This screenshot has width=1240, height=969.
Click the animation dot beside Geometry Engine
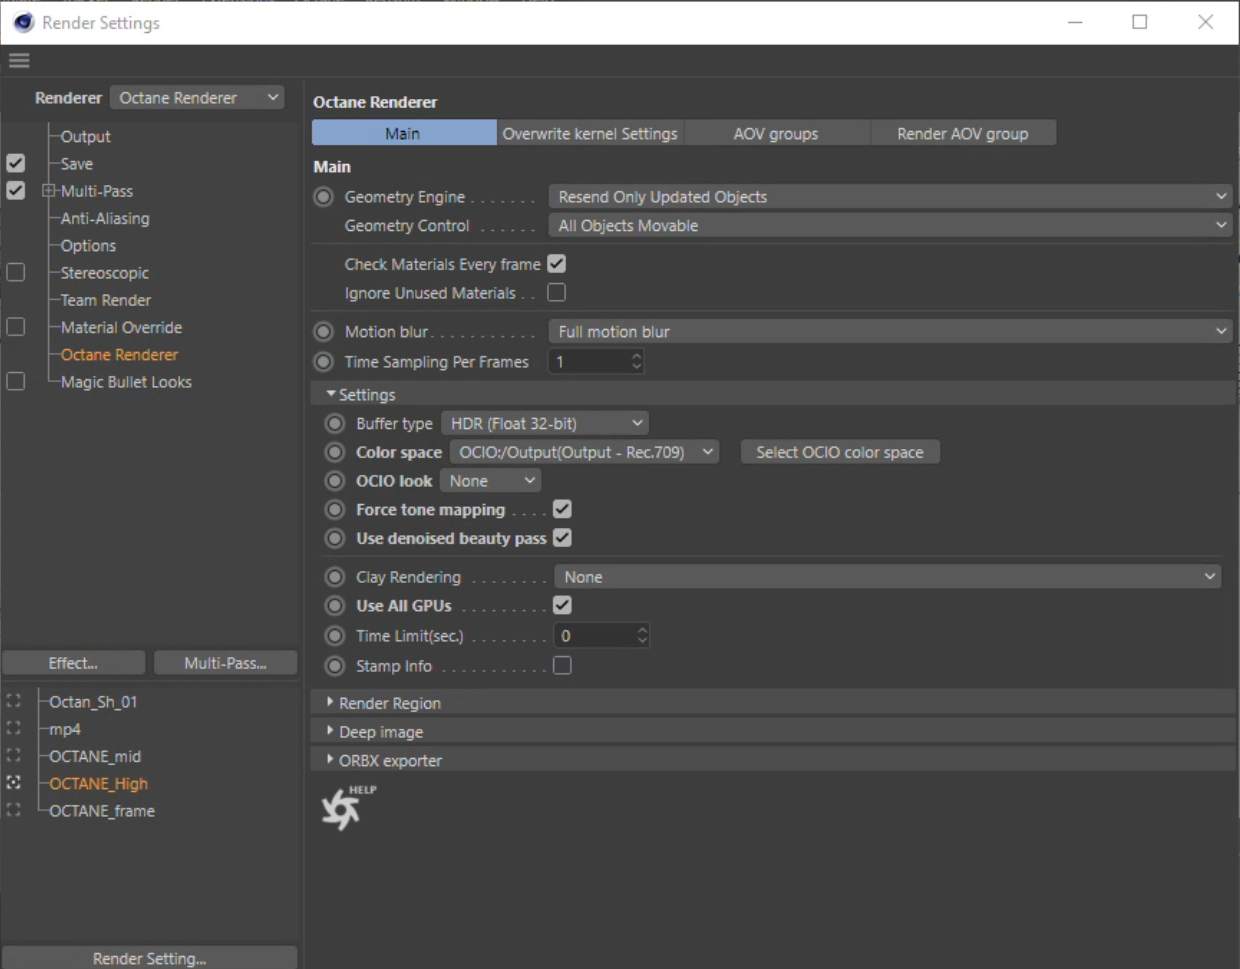pyautogui.click(x=323, y=197)
